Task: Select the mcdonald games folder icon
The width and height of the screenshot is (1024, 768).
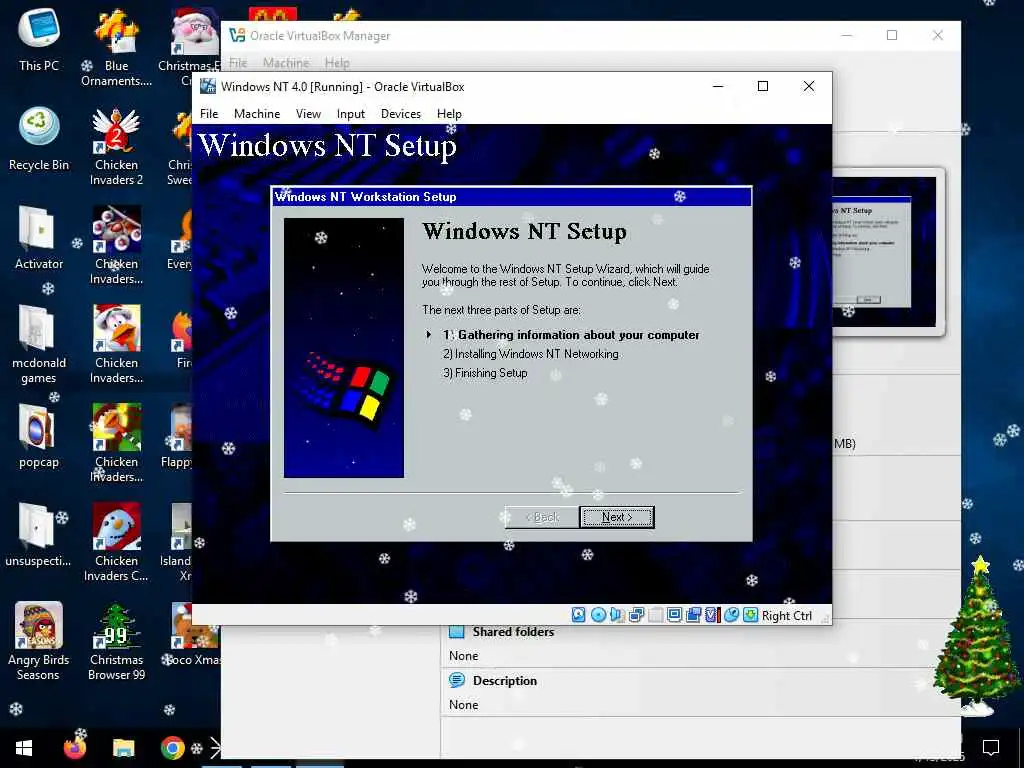Action: pyautogui.click(x=39, y=344)
